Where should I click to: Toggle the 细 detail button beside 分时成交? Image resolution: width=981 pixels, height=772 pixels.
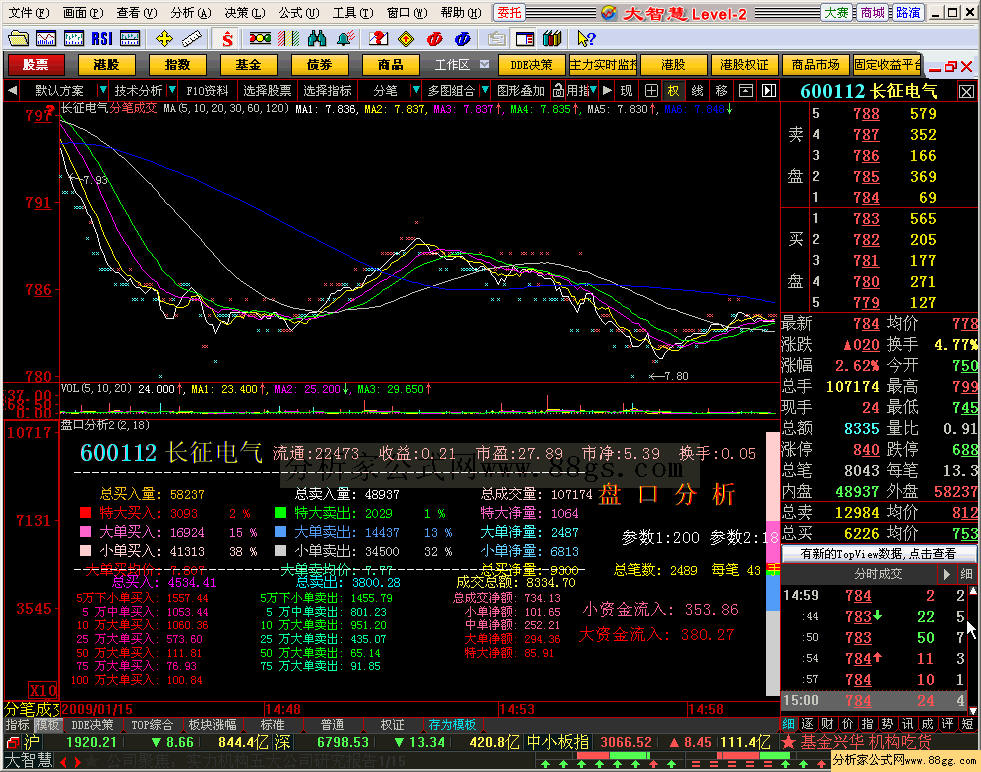click(966, 574)
